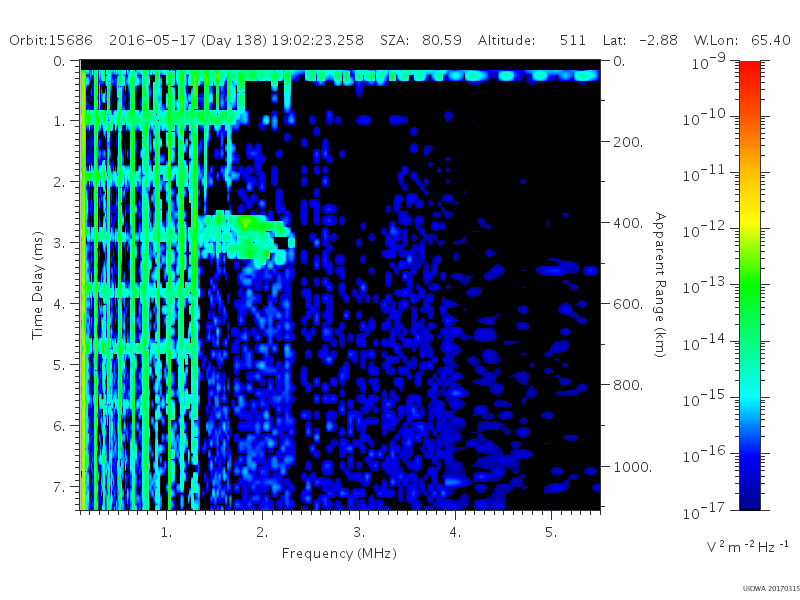Click the Orbit:15686 header text
This screenshot has height=600, width=800.
pos(51,40)
